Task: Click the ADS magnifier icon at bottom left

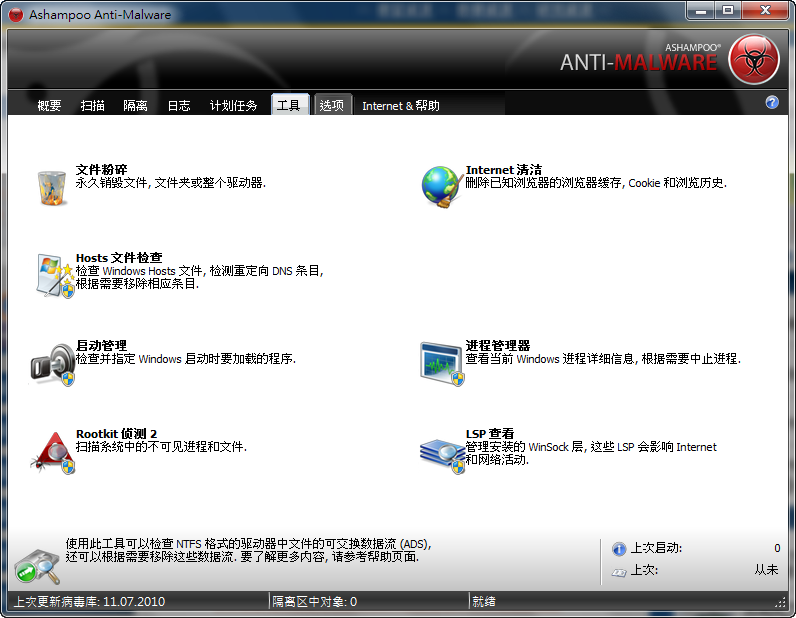Action: tap(37, 565)
